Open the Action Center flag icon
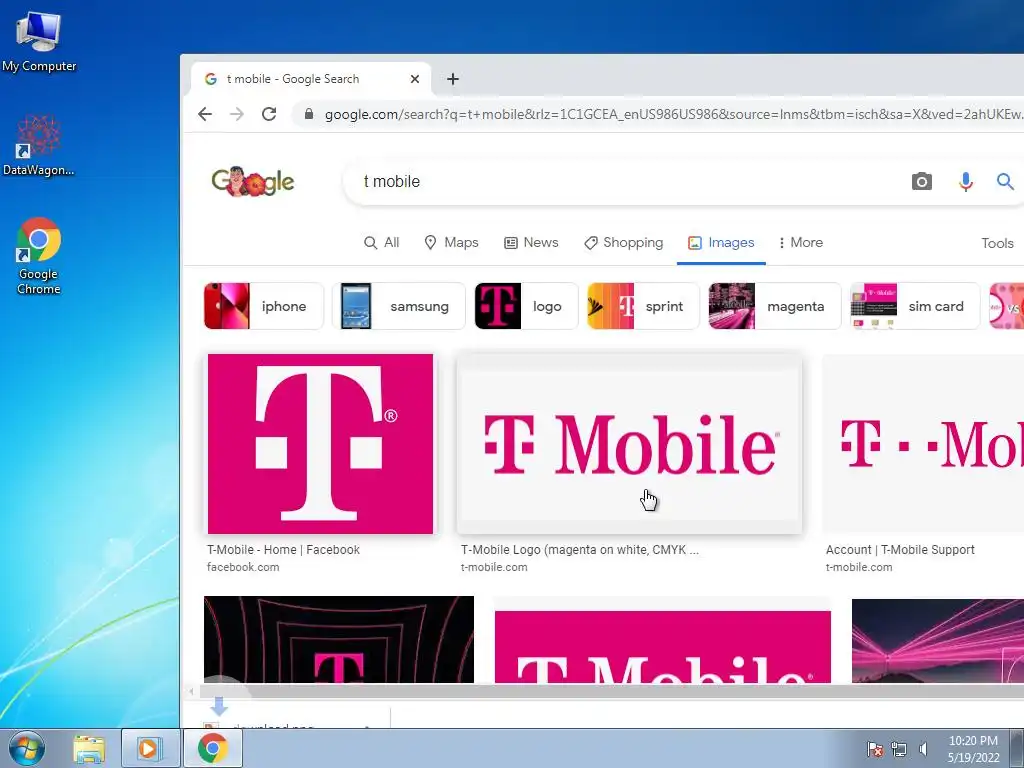The width and height of the screenshot is (1024, 768). click(x=874, y=749)
